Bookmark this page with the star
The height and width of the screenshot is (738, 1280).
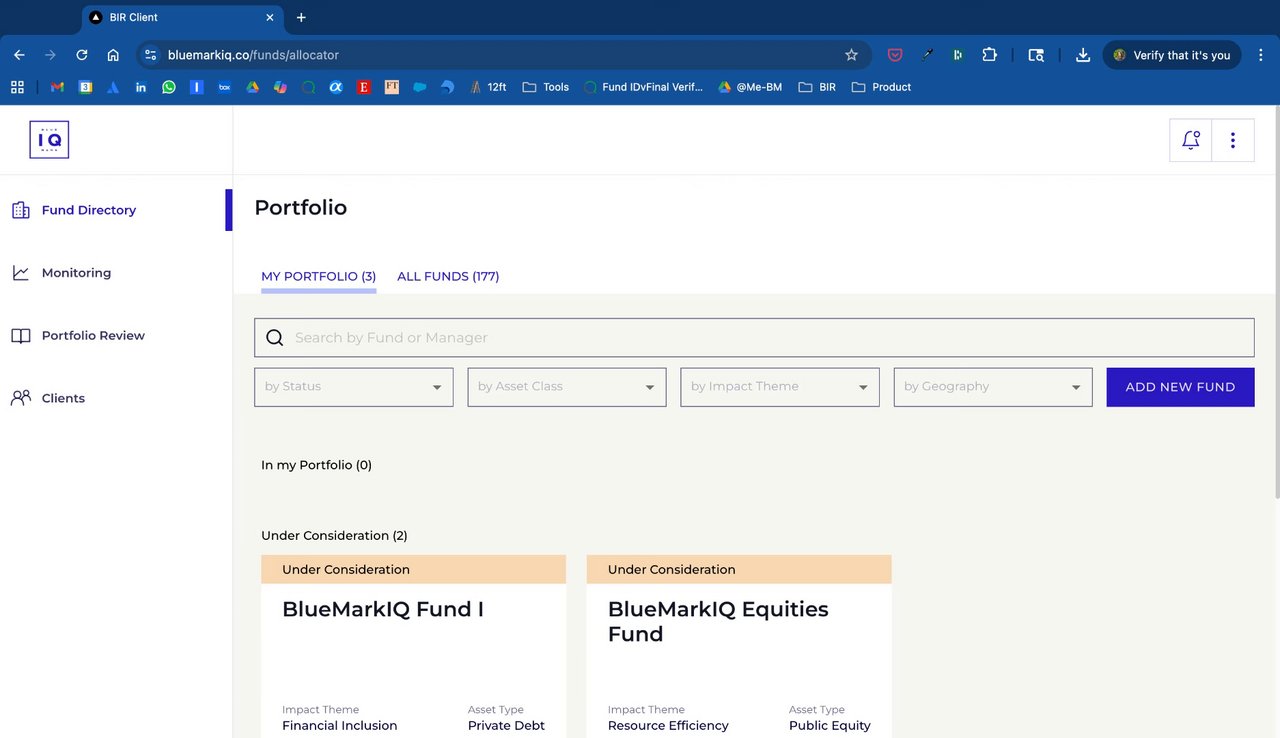point(851,55)
